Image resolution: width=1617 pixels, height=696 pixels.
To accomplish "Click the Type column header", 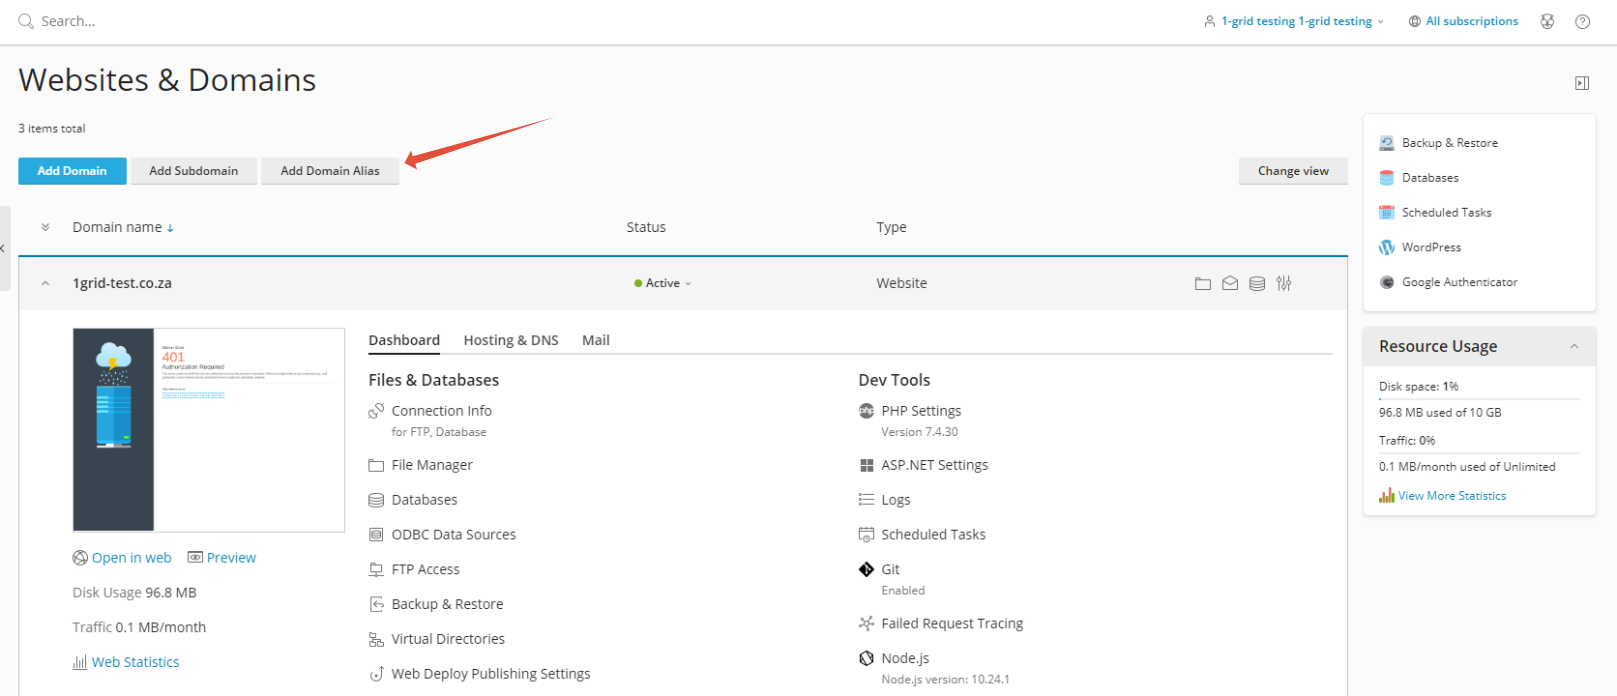I will 891,227.
